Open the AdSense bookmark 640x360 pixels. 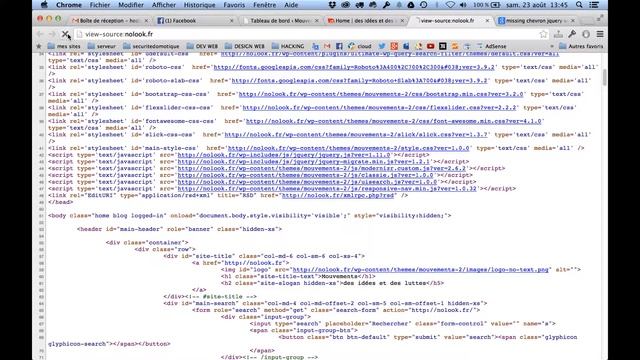pos(491,47)
